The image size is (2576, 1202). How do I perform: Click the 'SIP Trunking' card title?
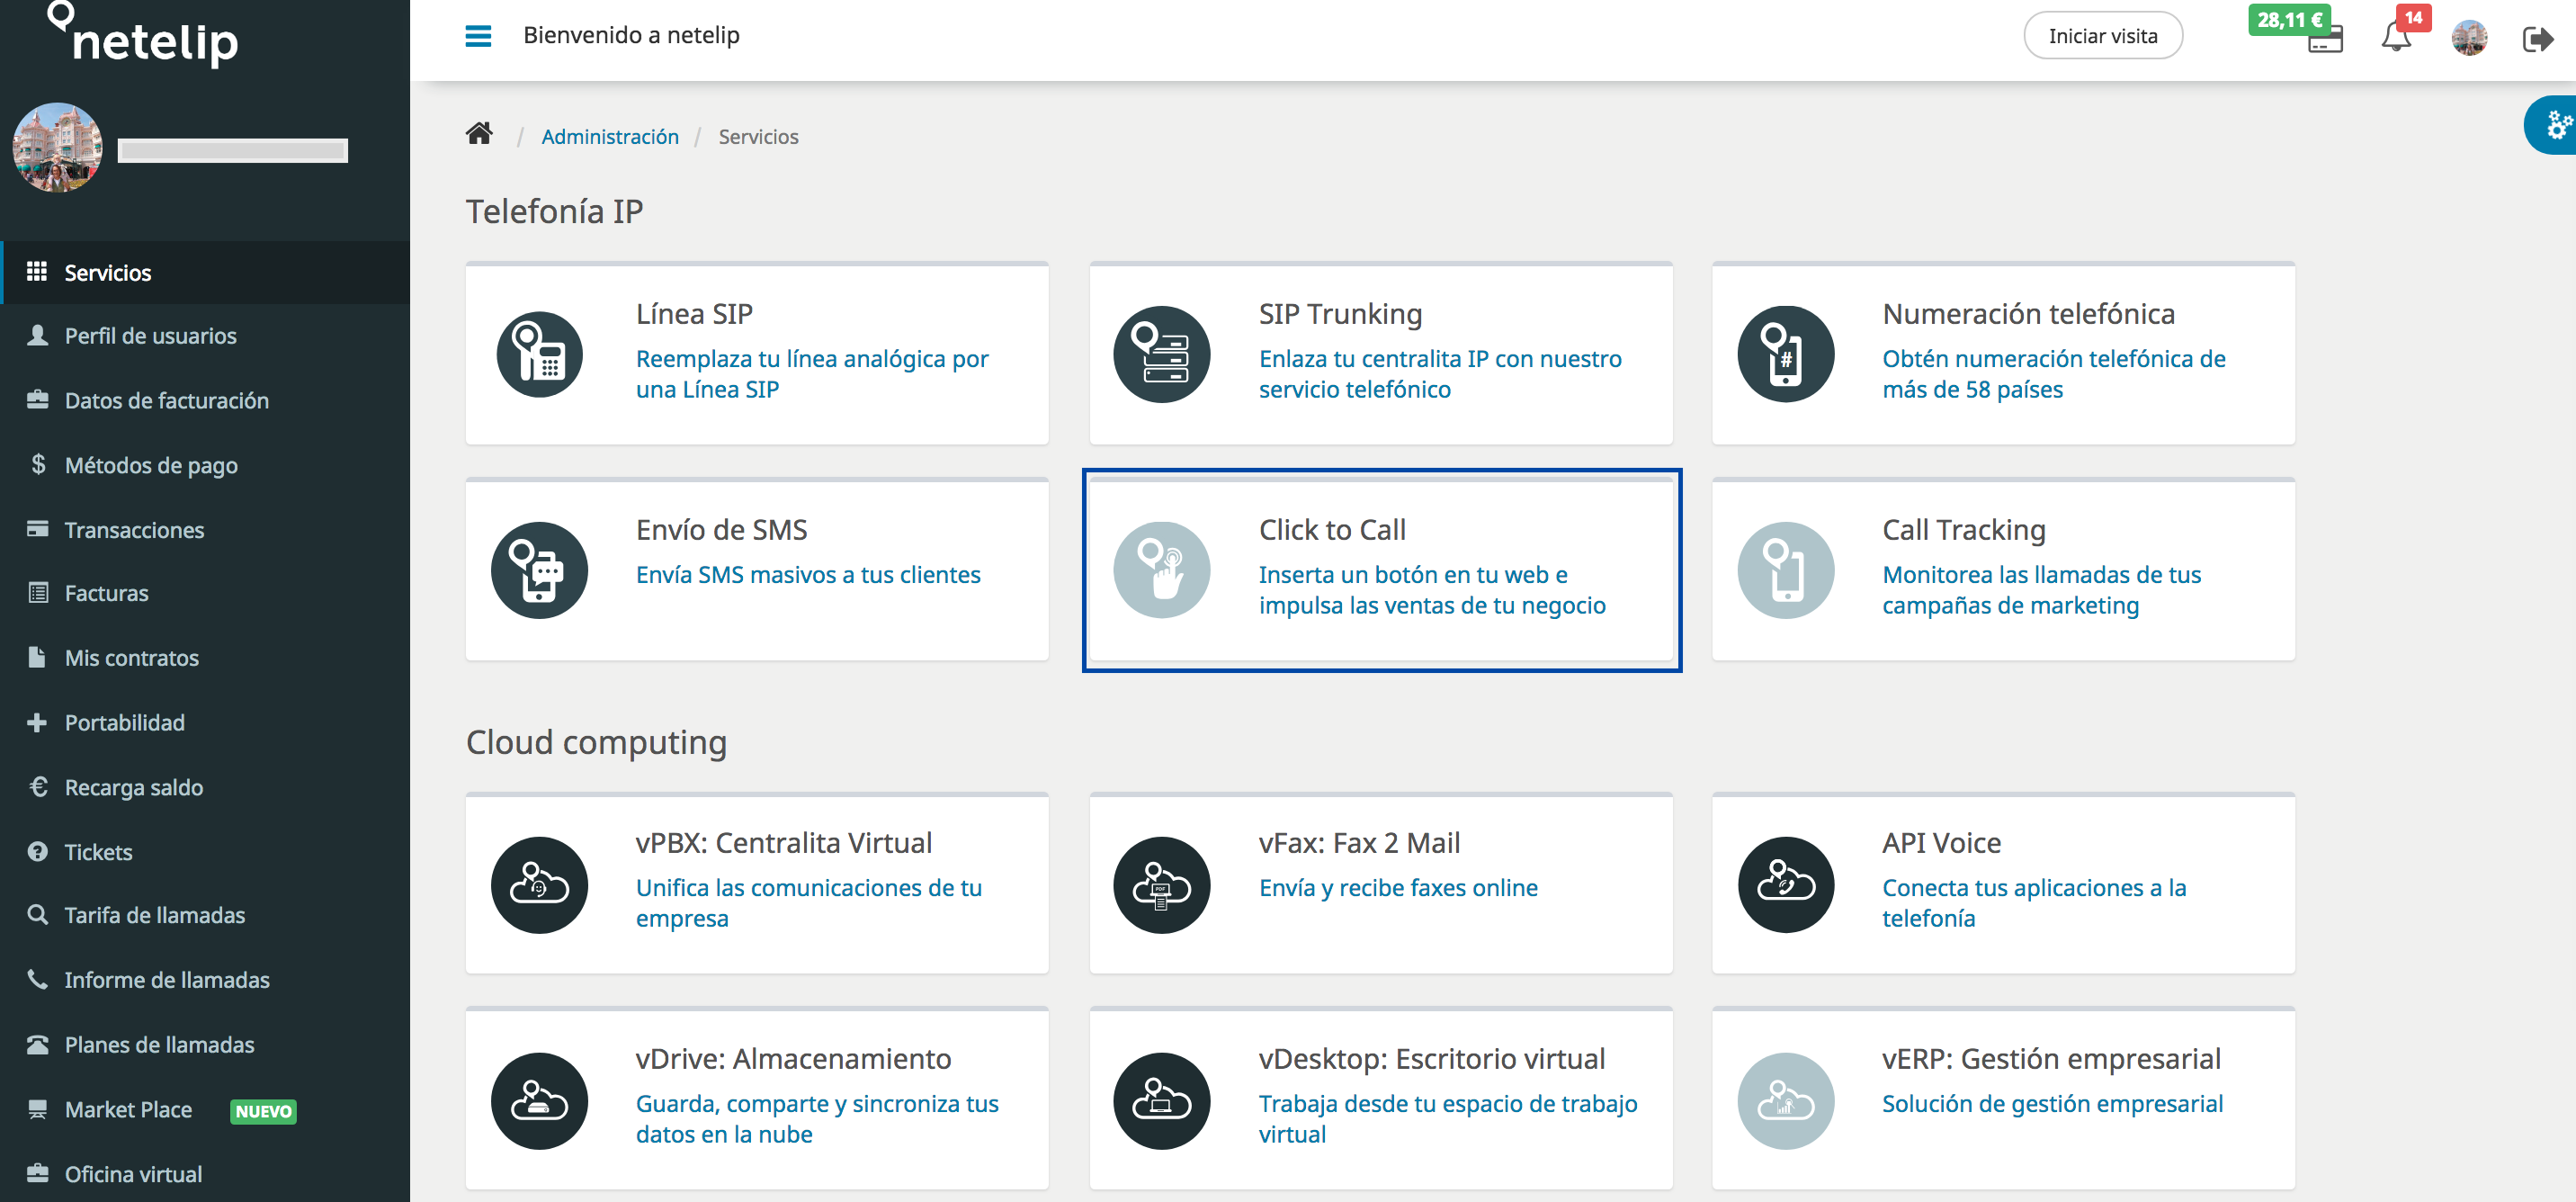tap(1340, 313)
